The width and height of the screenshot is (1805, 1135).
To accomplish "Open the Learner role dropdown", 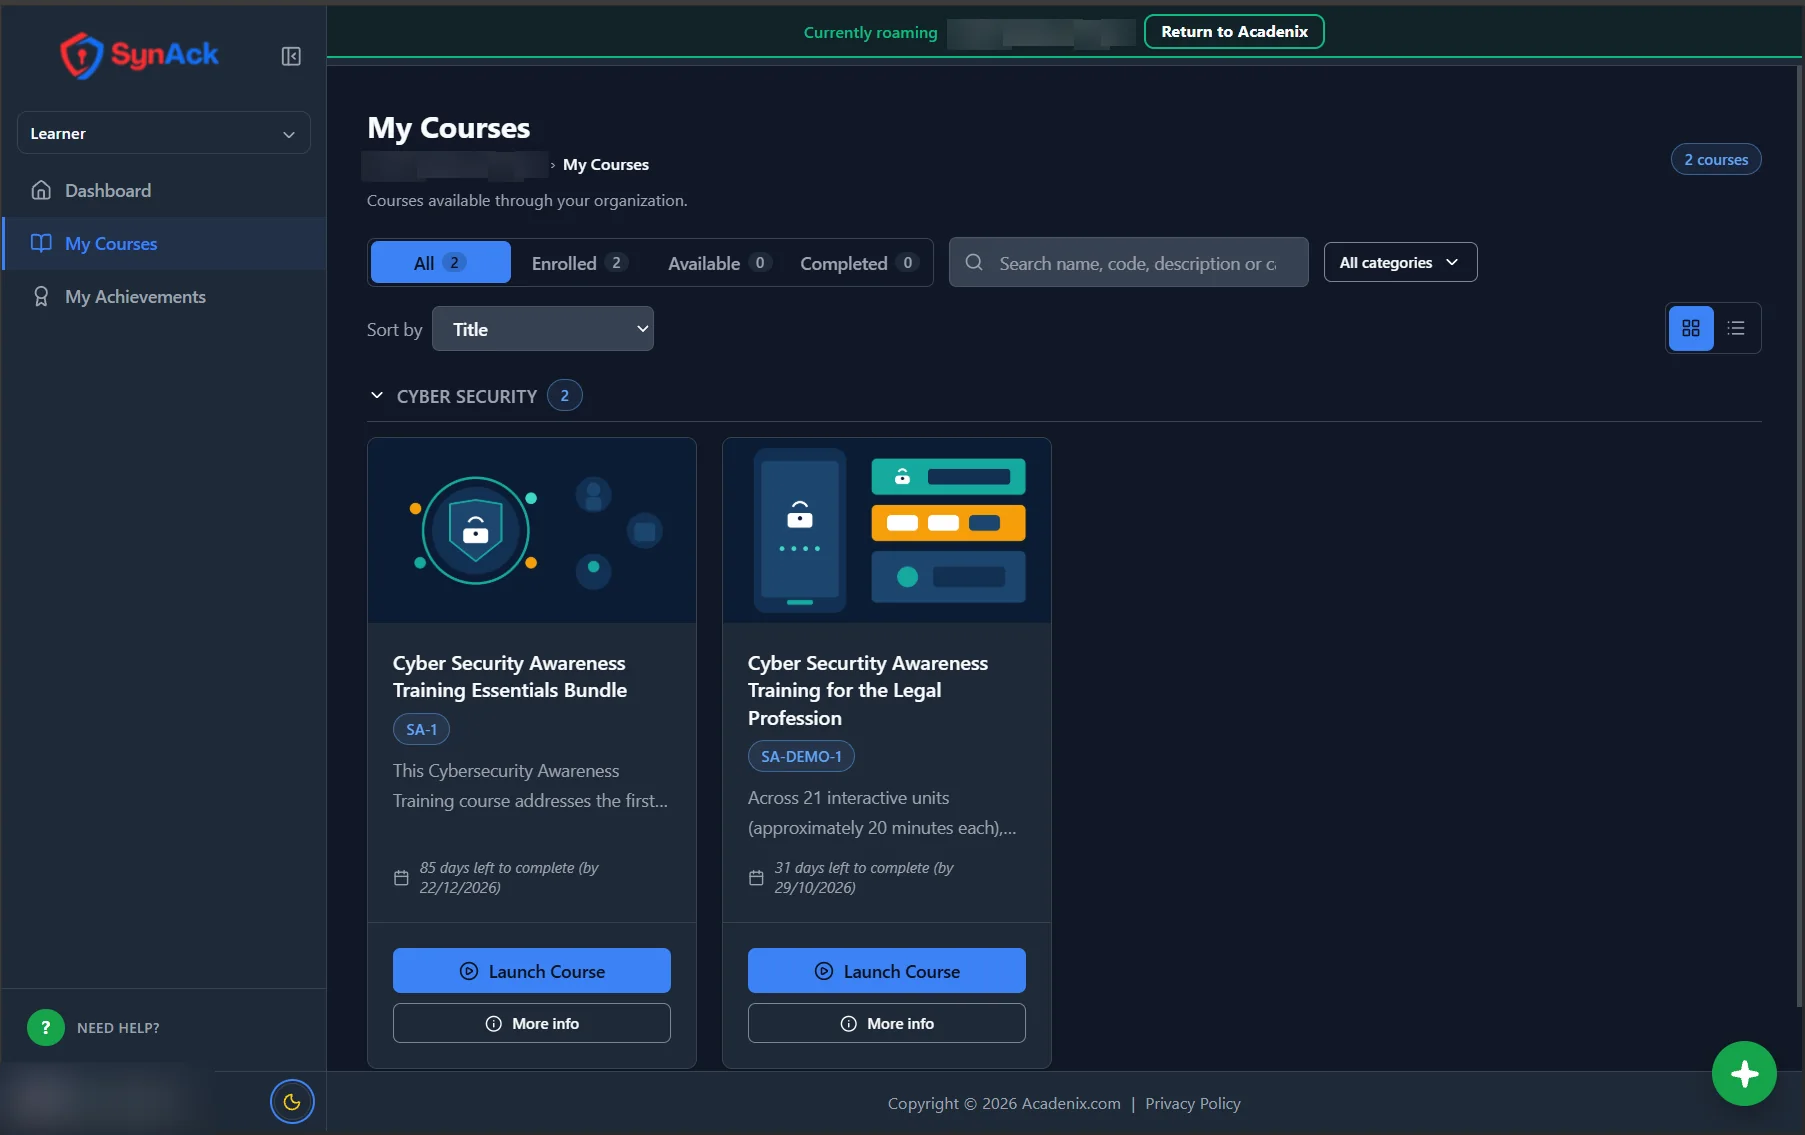I will [x=164, y=133].
